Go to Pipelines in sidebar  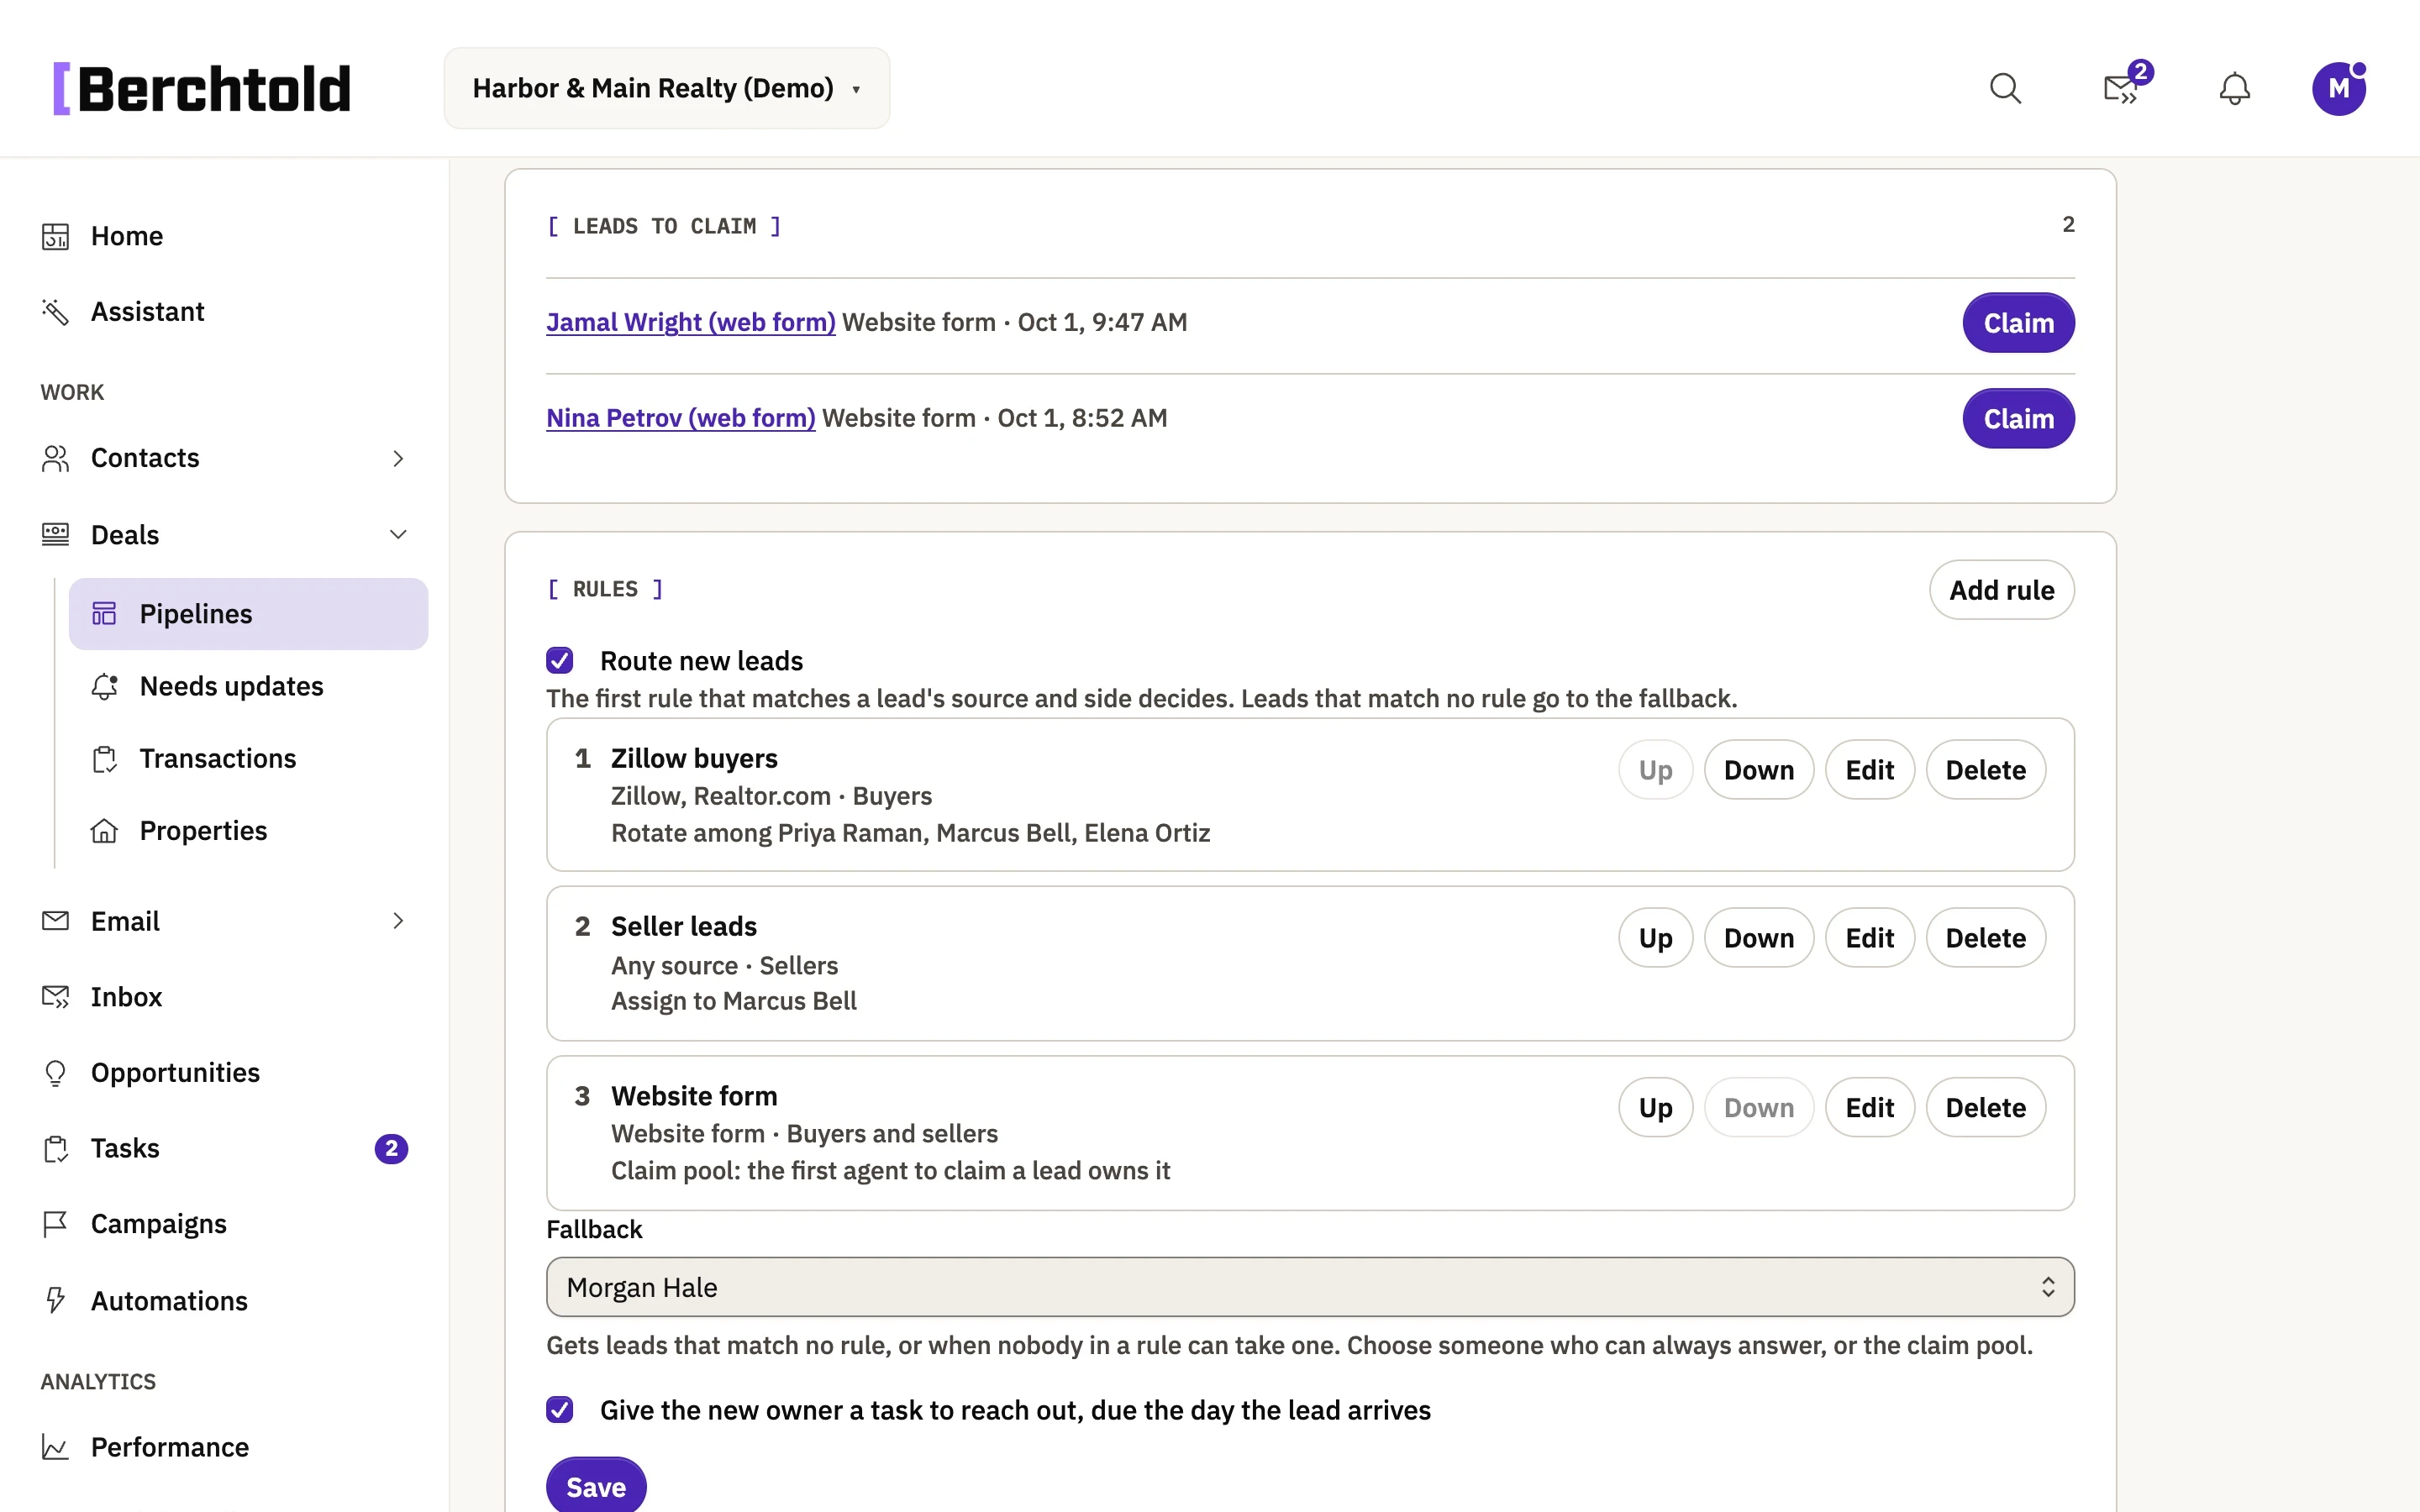pos(248,614)
